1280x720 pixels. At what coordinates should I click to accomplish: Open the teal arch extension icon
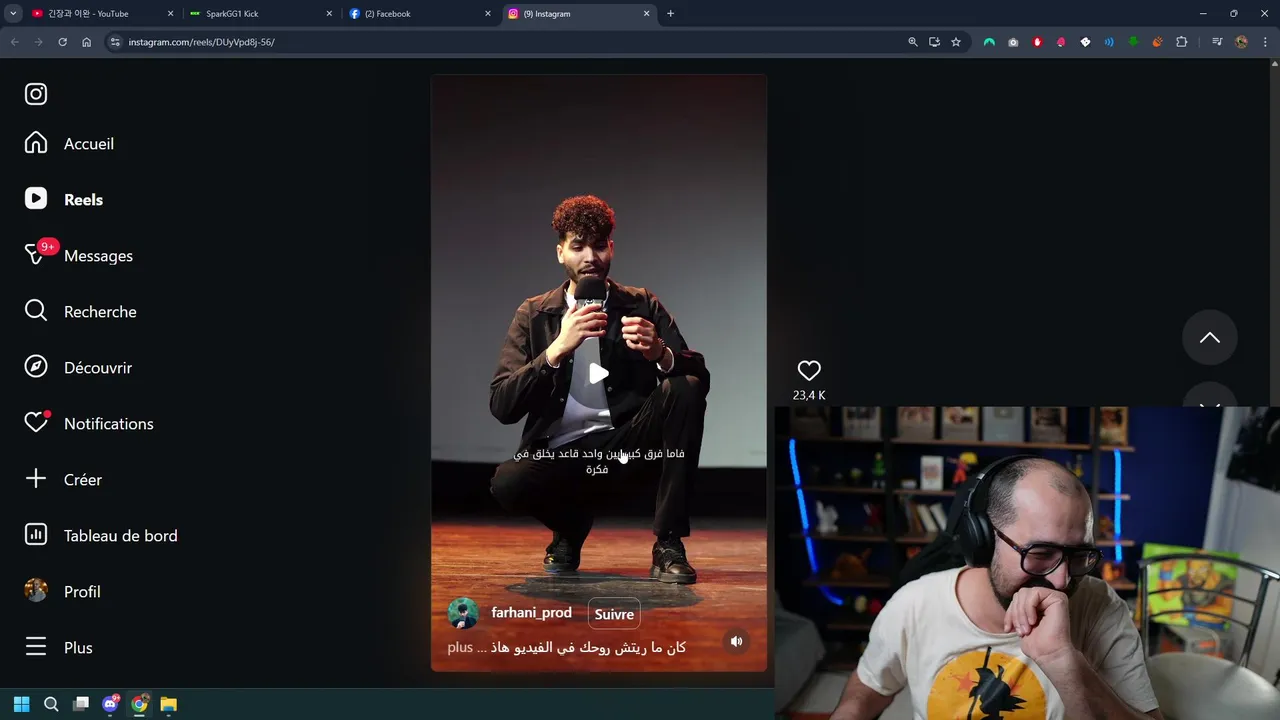(989, 42)
